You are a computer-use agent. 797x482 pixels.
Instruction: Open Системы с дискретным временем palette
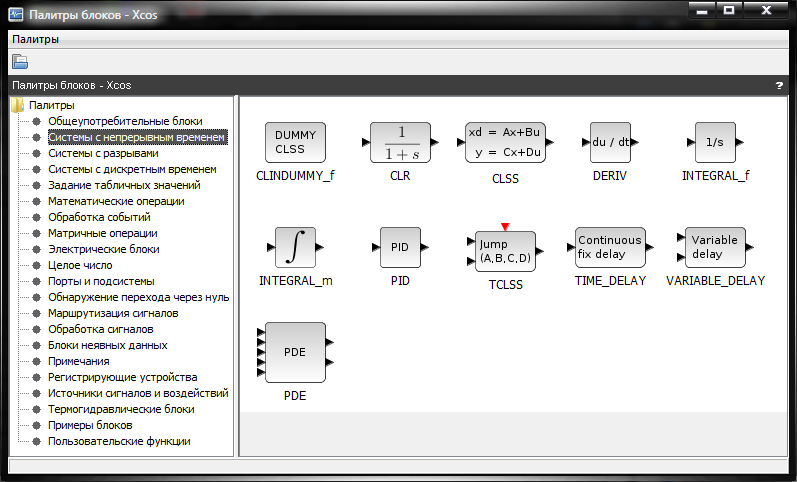click(x=132, y=169)
